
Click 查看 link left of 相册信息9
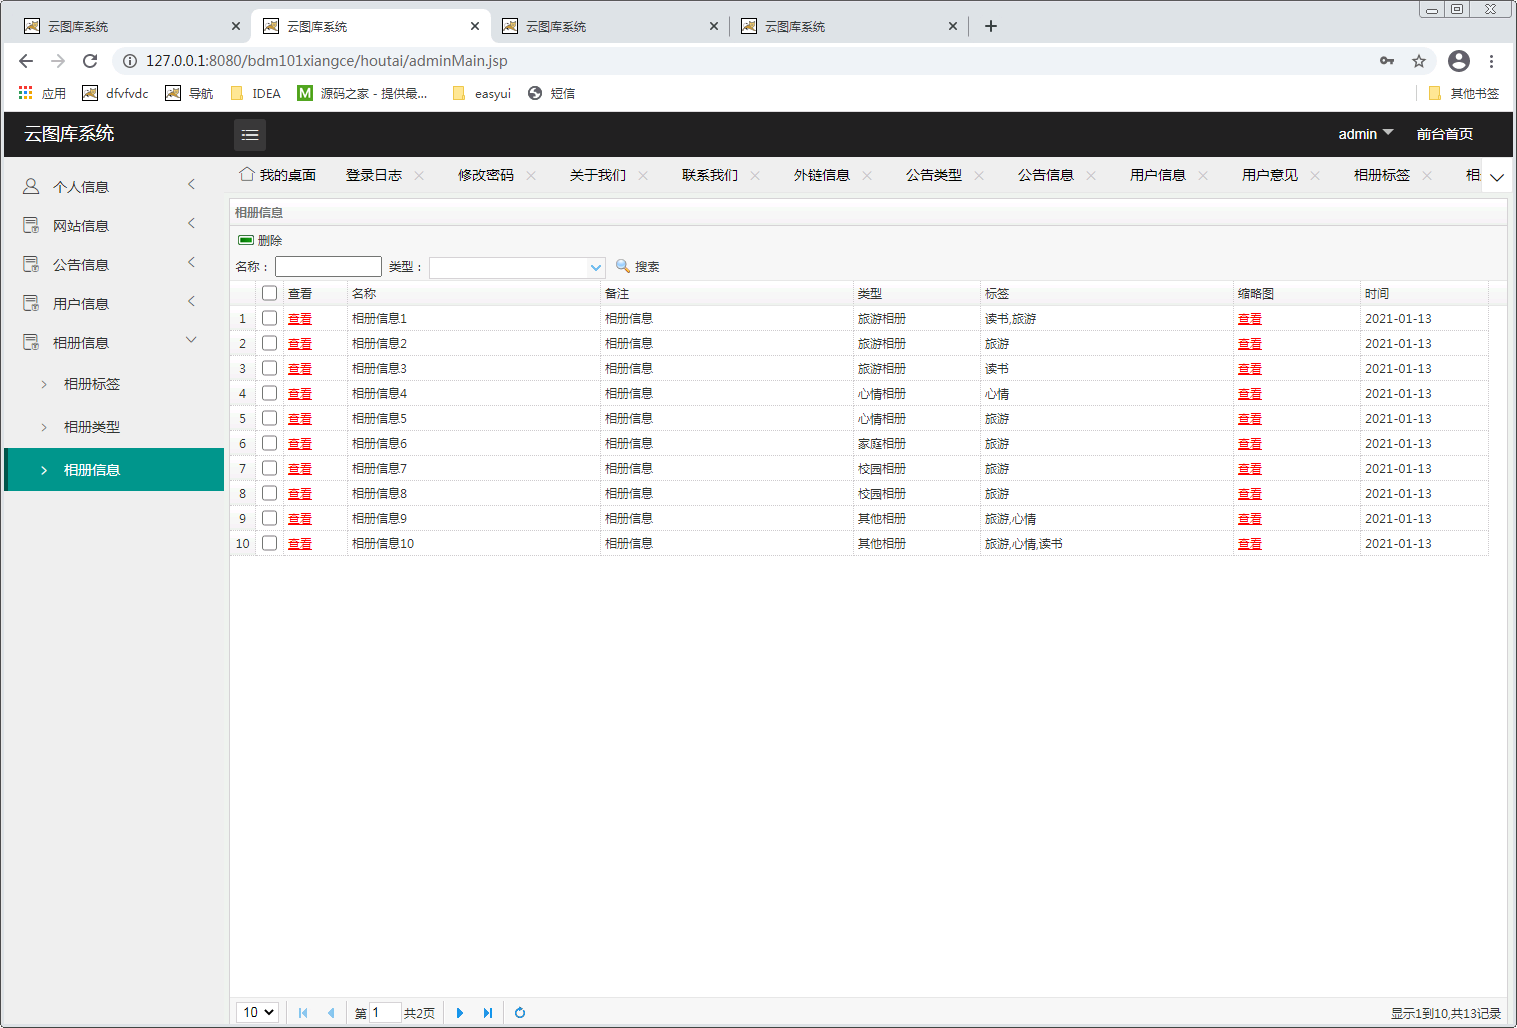point(300,519)
